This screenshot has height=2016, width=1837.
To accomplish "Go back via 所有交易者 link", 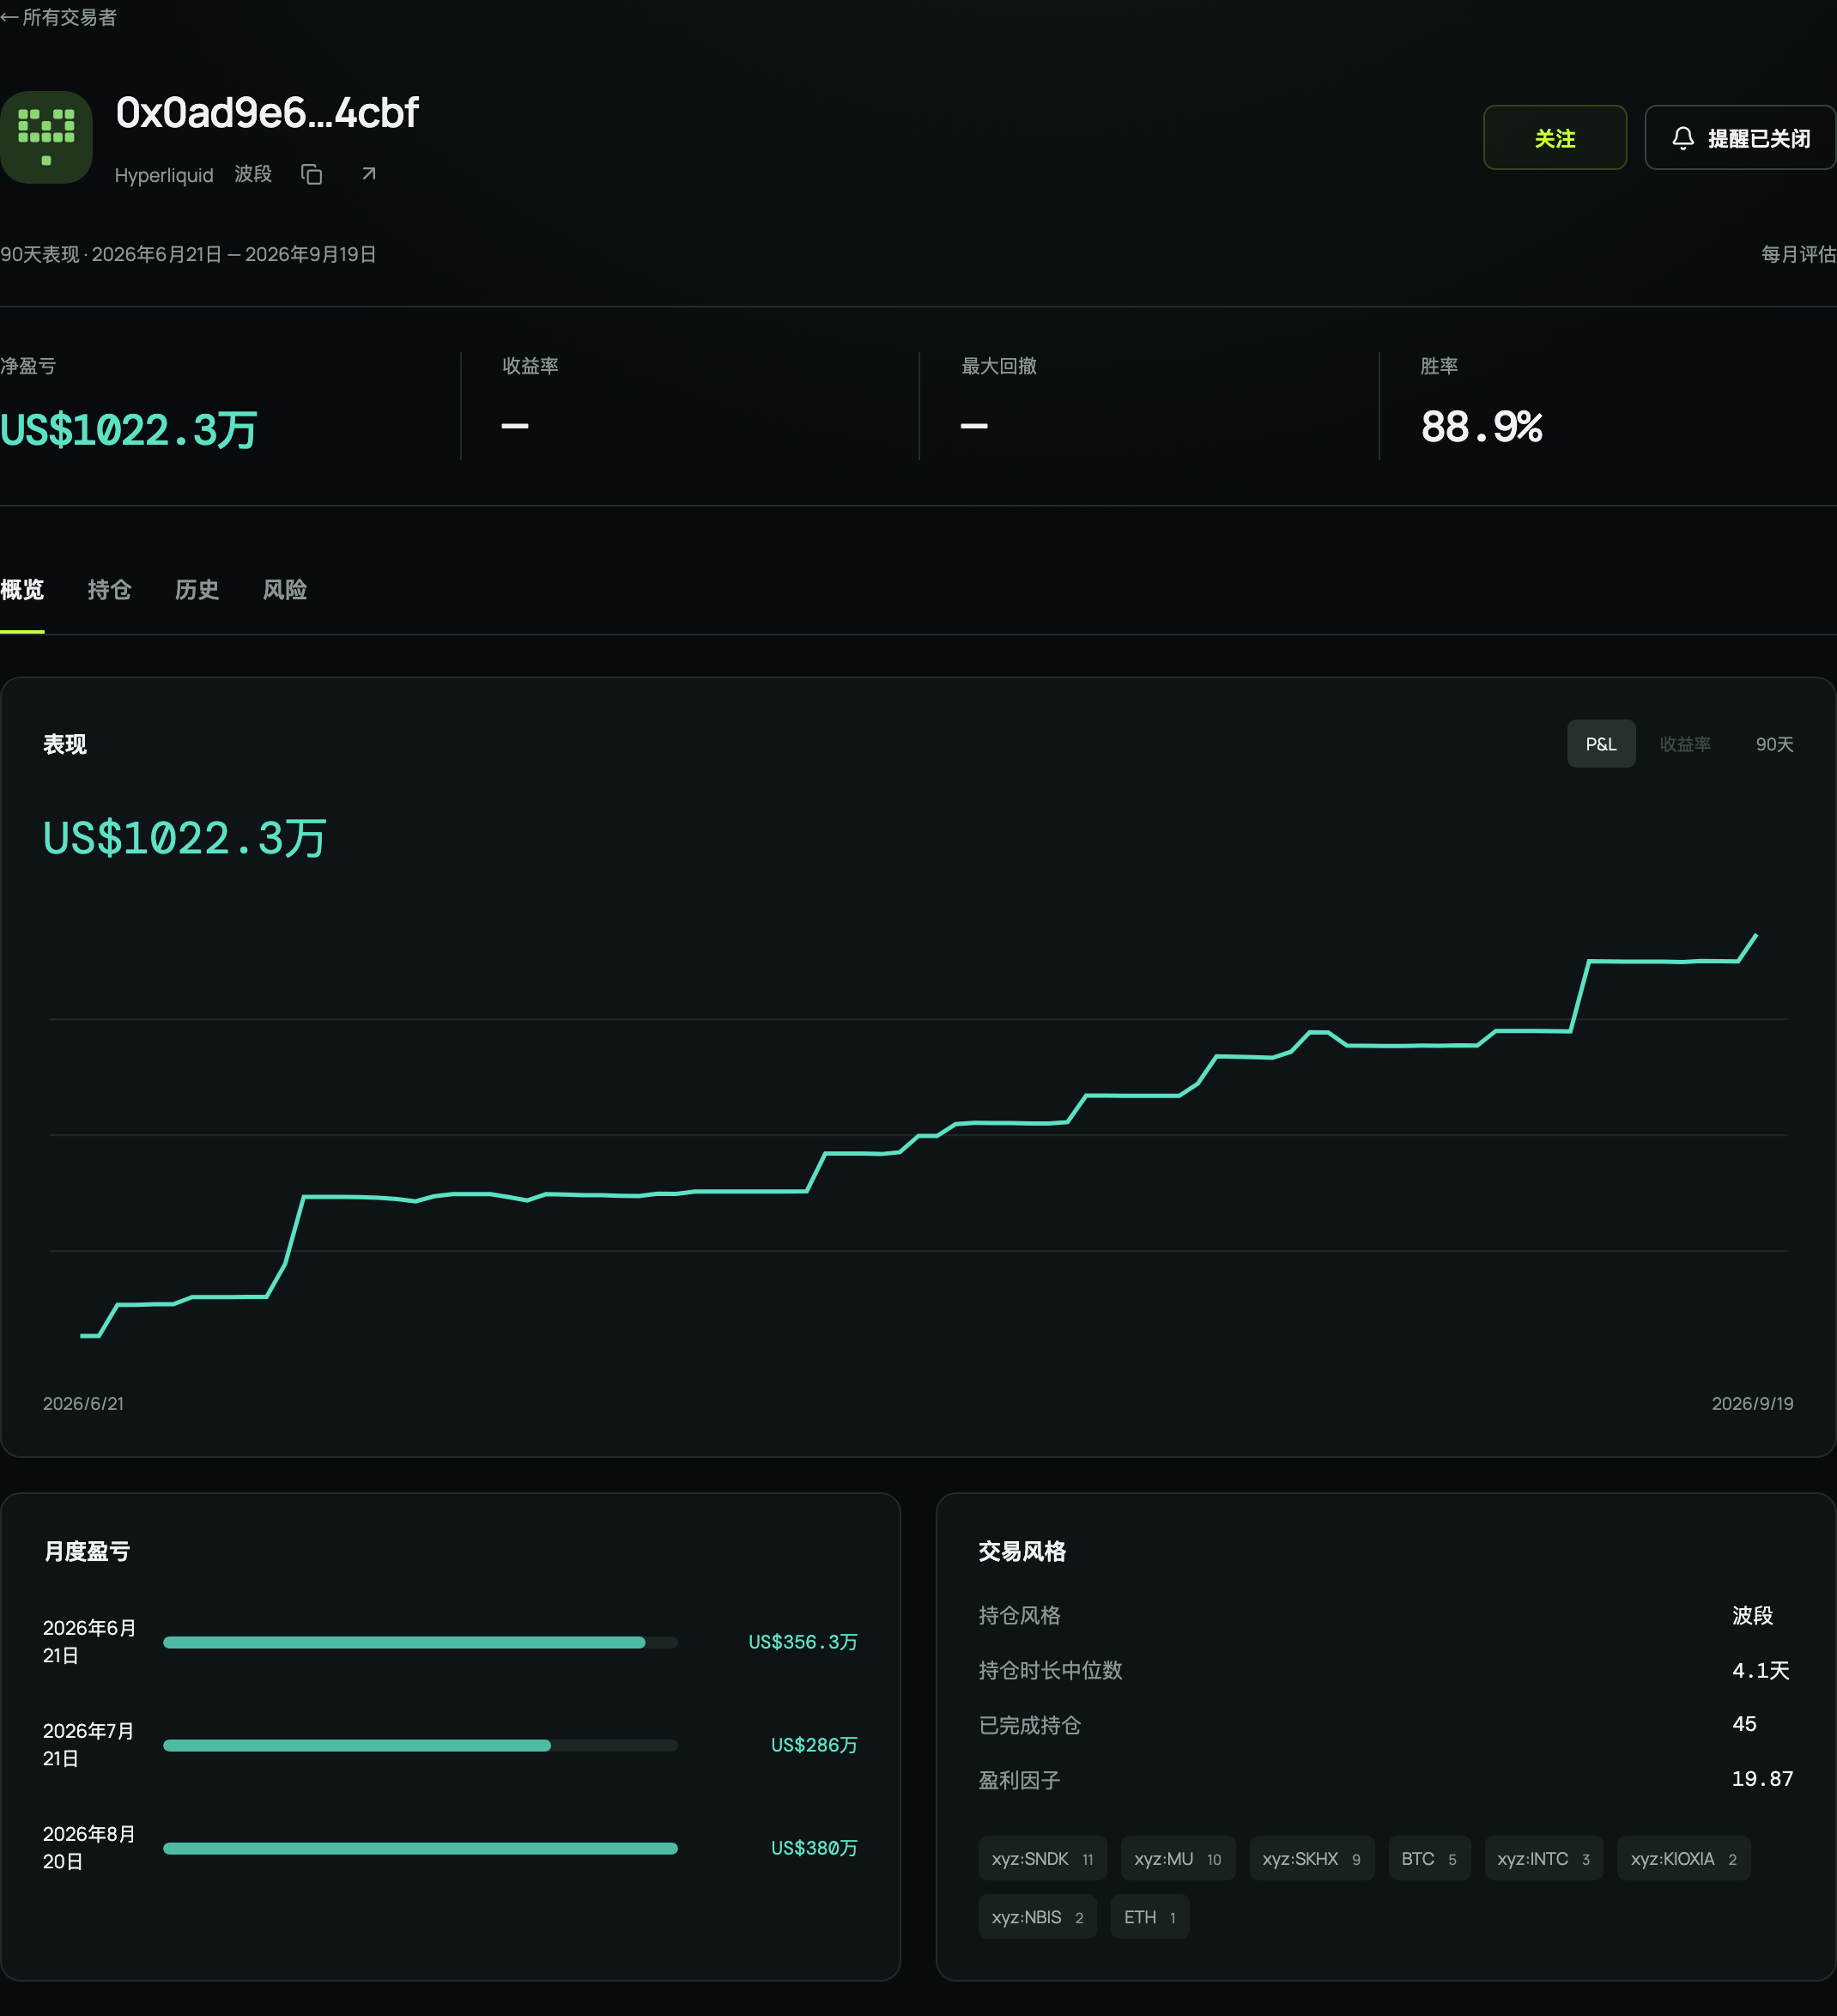I will point(59,17).
